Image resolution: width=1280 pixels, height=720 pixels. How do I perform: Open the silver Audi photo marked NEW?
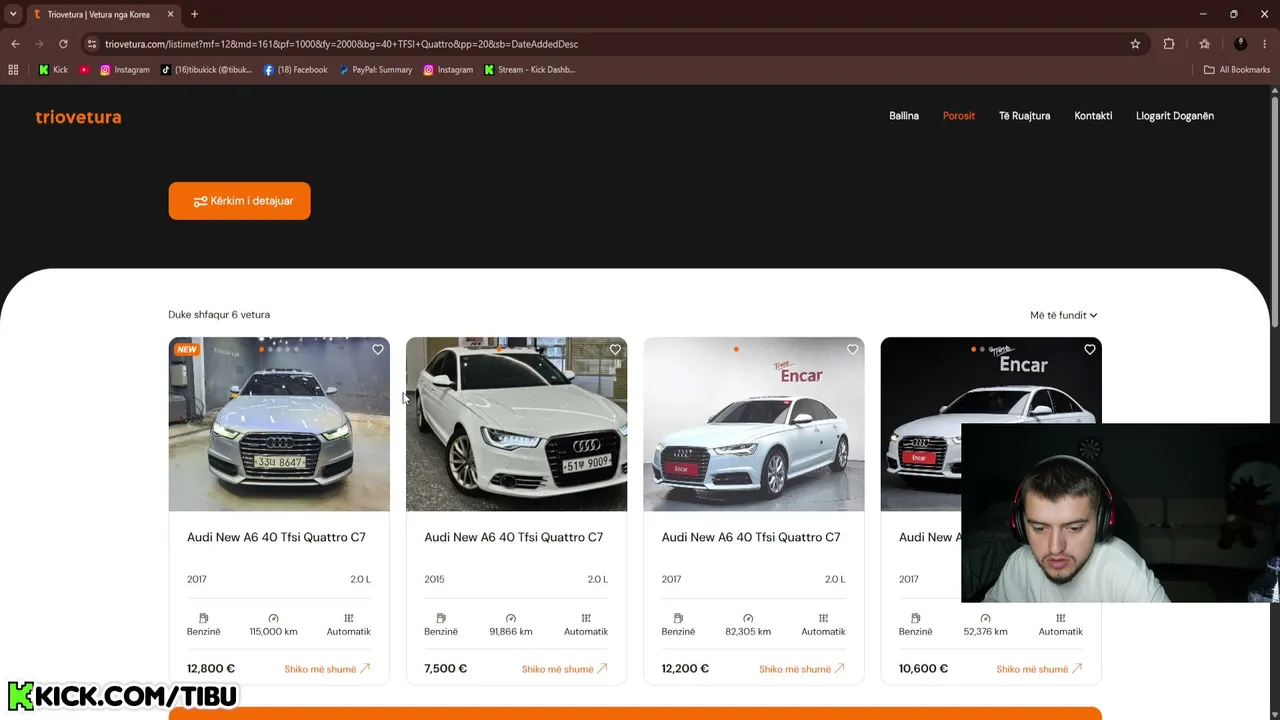pyautogui.click(x=279, y=424)
